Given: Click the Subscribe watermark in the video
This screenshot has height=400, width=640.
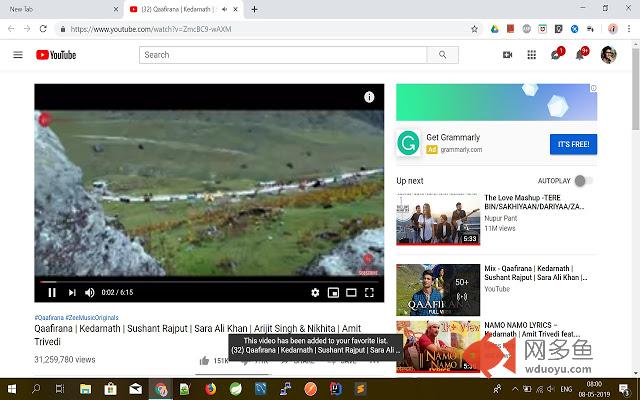Looking at the screenshot, I should pos(368,264).
